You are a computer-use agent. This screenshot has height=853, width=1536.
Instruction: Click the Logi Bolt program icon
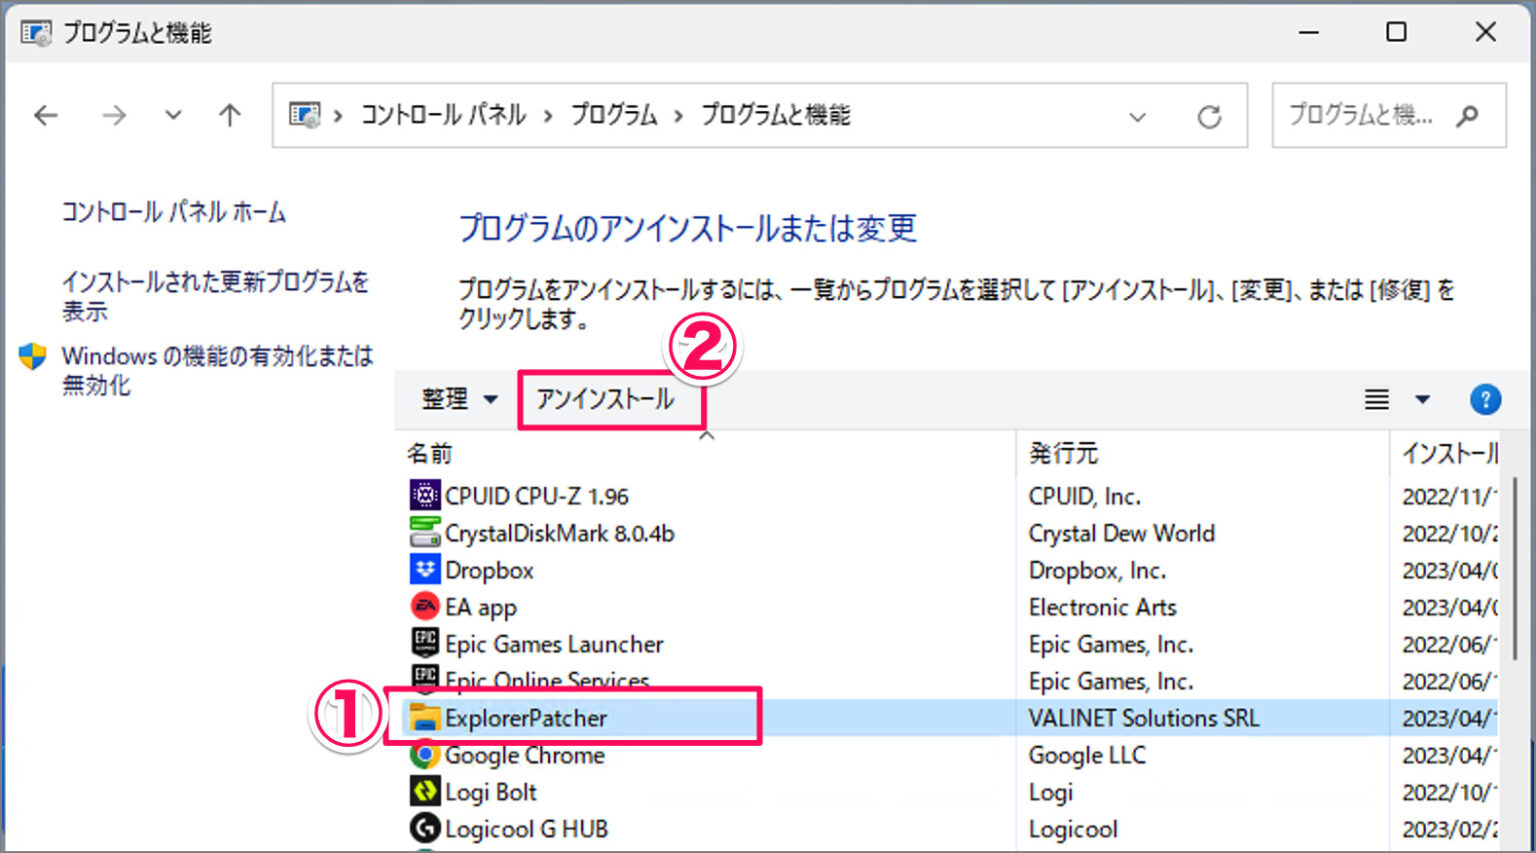point(425,791)
